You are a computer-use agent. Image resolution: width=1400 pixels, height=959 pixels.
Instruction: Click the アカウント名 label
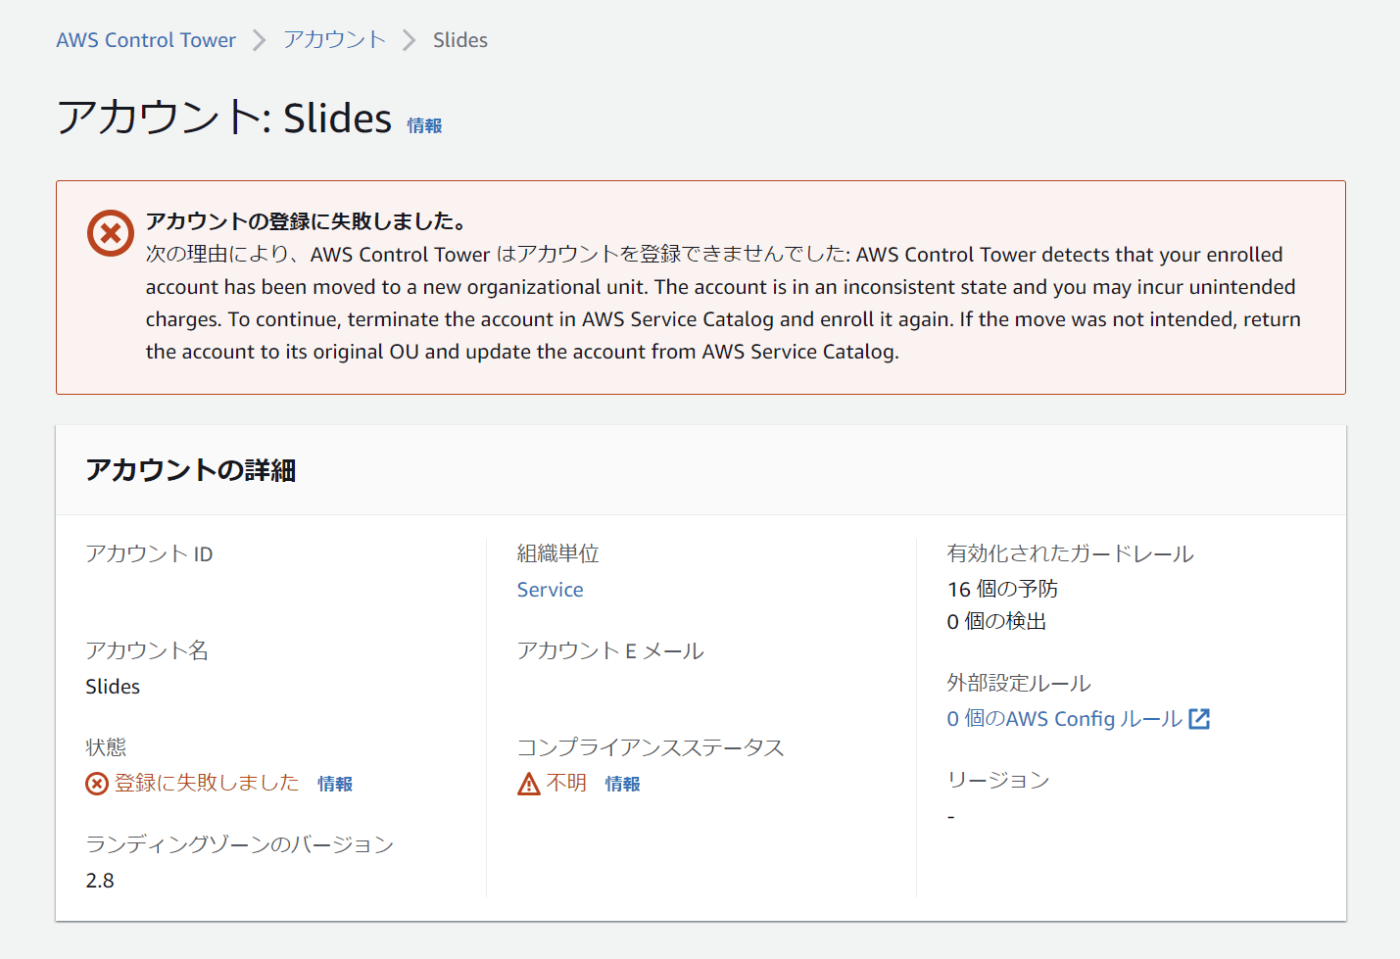tap(147, 651)
